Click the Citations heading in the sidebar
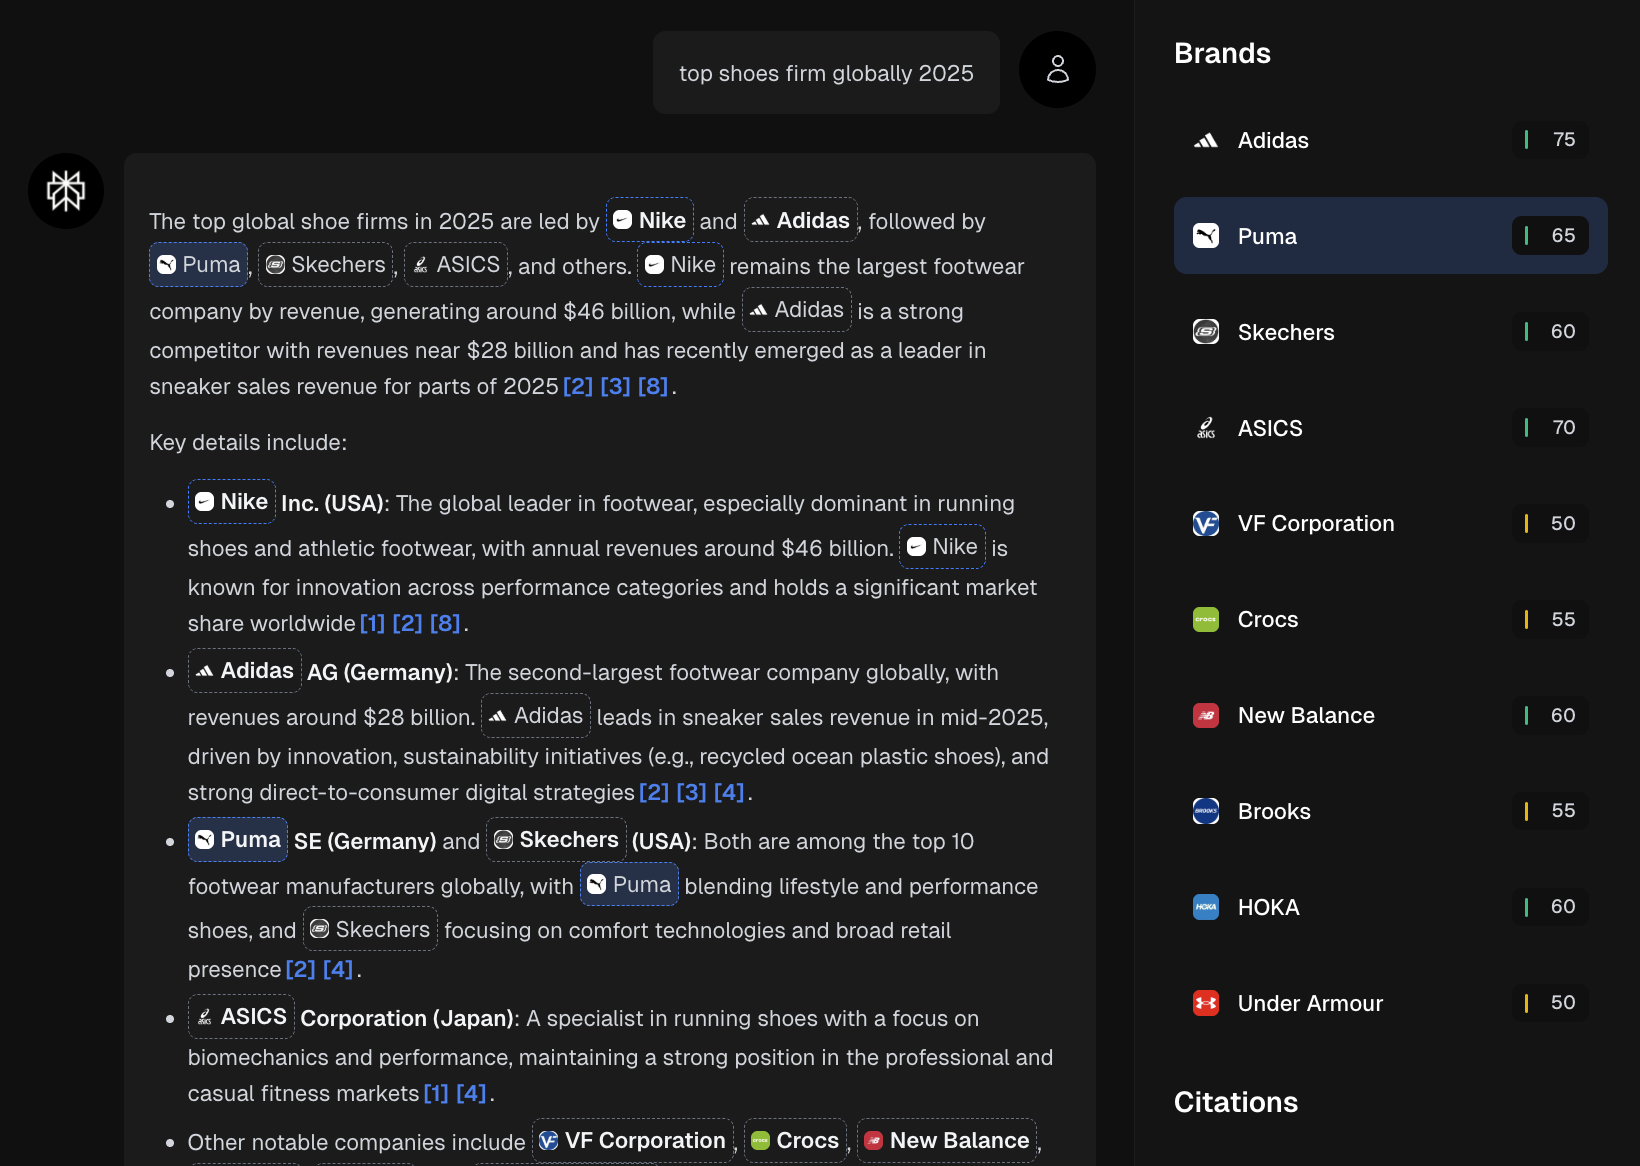Screen dimensions: 1640x1166 (1235, 1102)
